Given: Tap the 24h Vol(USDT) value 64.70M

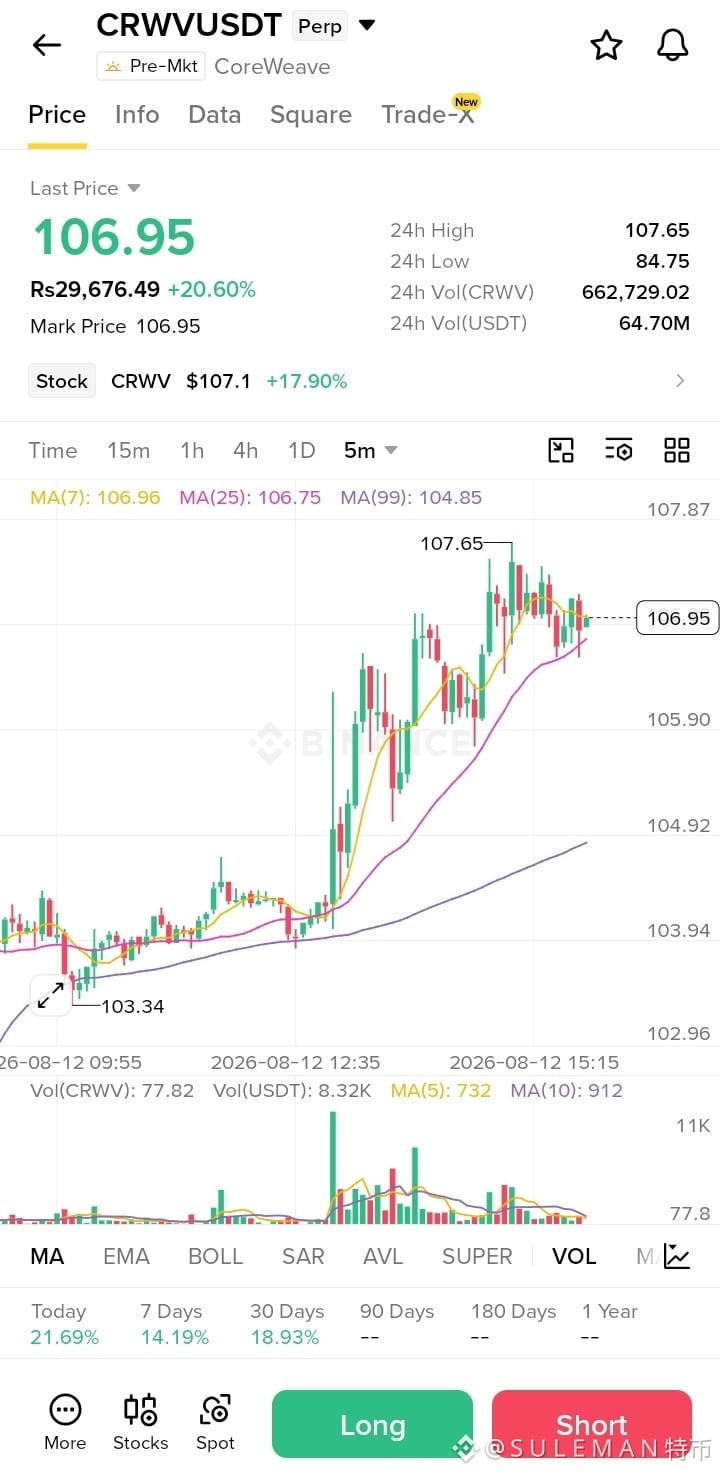Looking at the screenshot, I should pos(654,323).
